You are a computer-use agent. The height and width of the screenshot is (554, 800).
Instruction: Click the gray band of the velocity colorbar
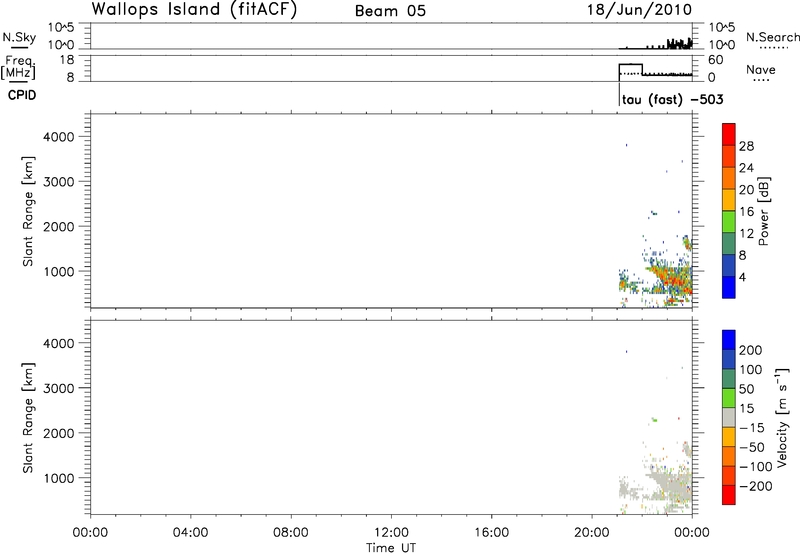[x=729, y=417]
